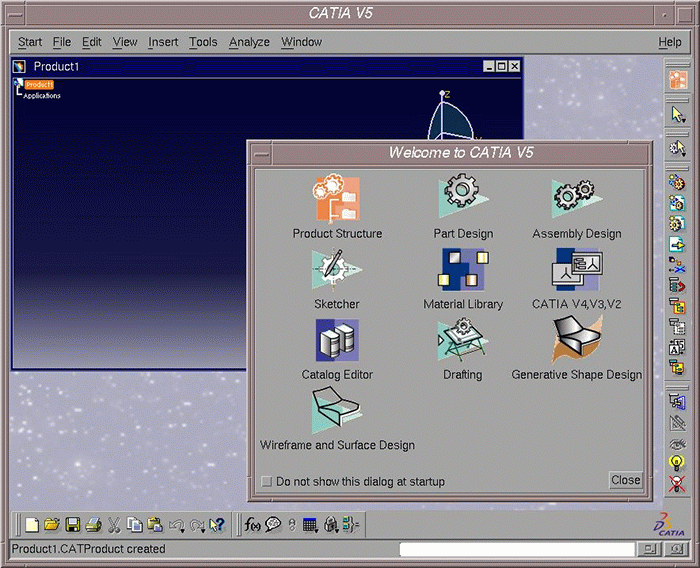Click blue X replace icon in right toolbar
The width and height of the screenshot is (700, 568).
677,265
